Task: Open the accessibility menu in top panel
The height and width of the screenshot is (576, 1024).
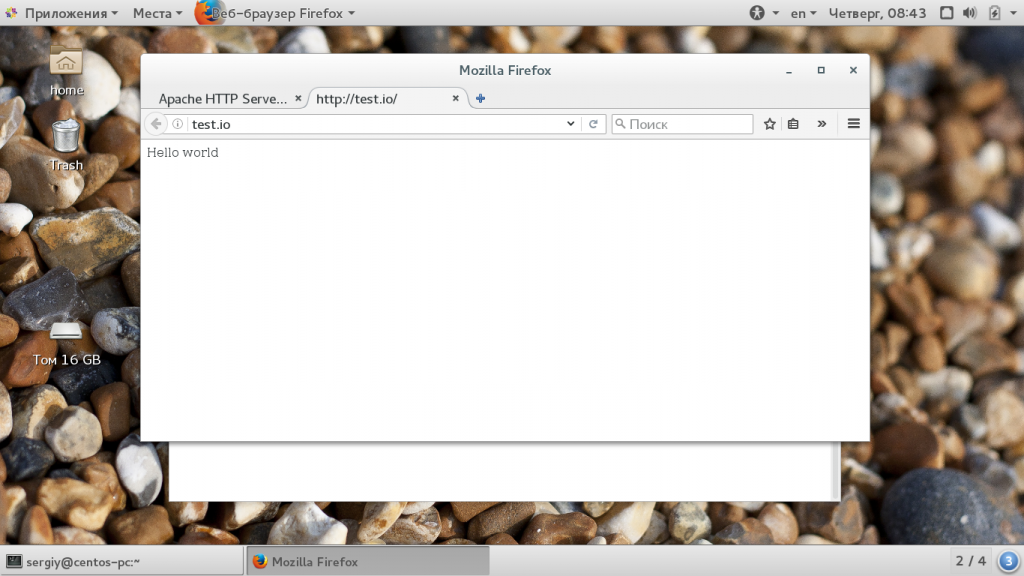Action: point(763,12)
